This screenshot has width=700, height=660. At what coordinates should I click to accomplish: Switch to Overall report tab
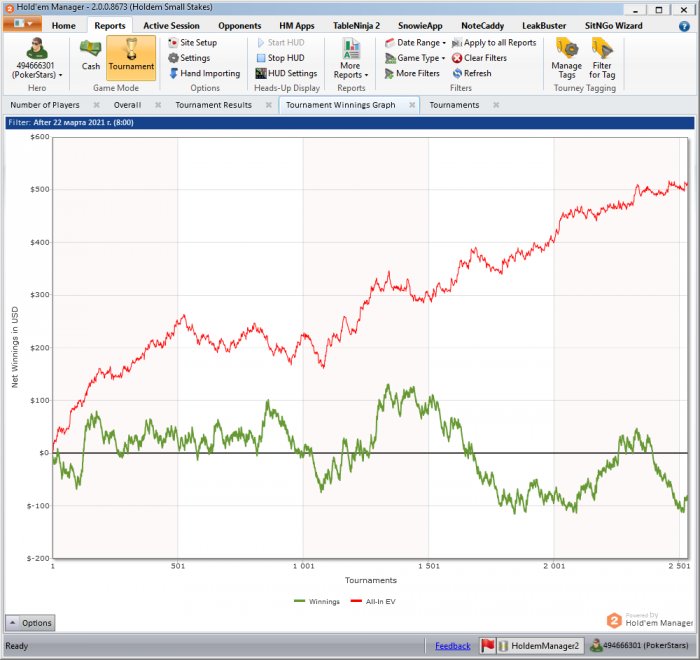(x=127, y=105)
